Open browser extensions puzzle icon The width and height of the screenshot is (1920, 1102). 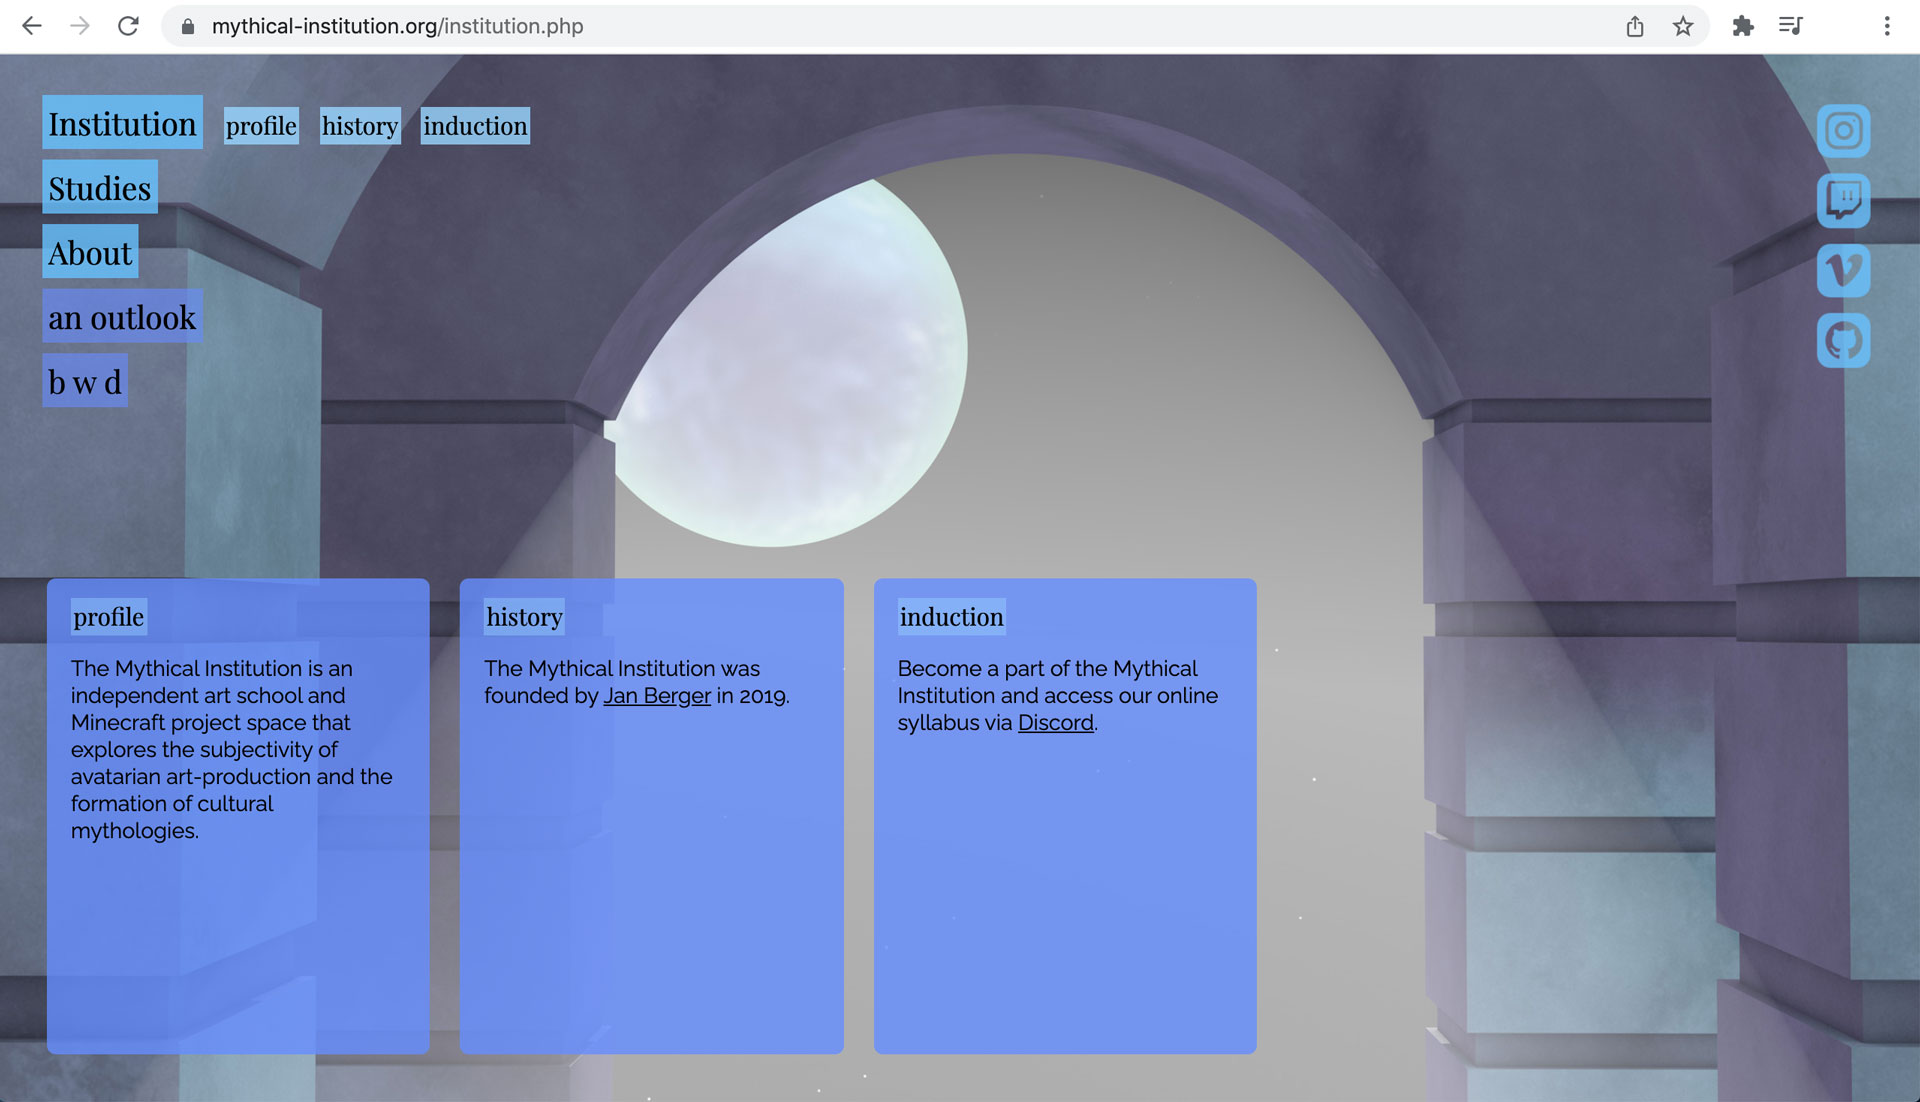click(x=1743, y=26)
